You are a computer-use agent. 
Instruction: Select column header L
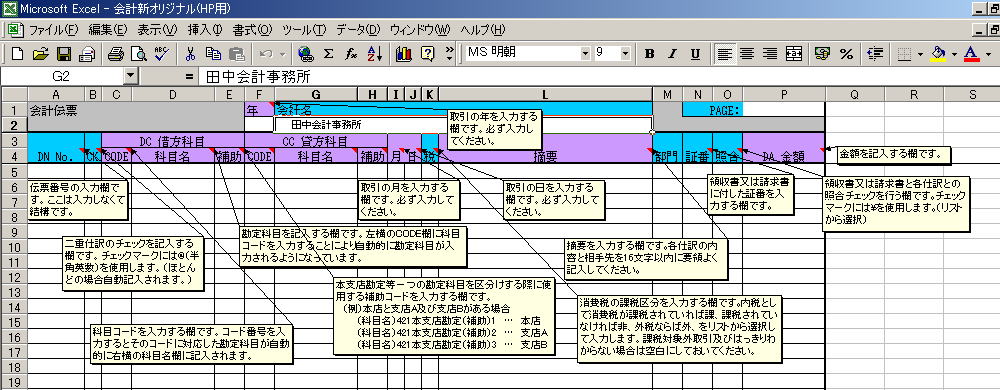[545, 94]
